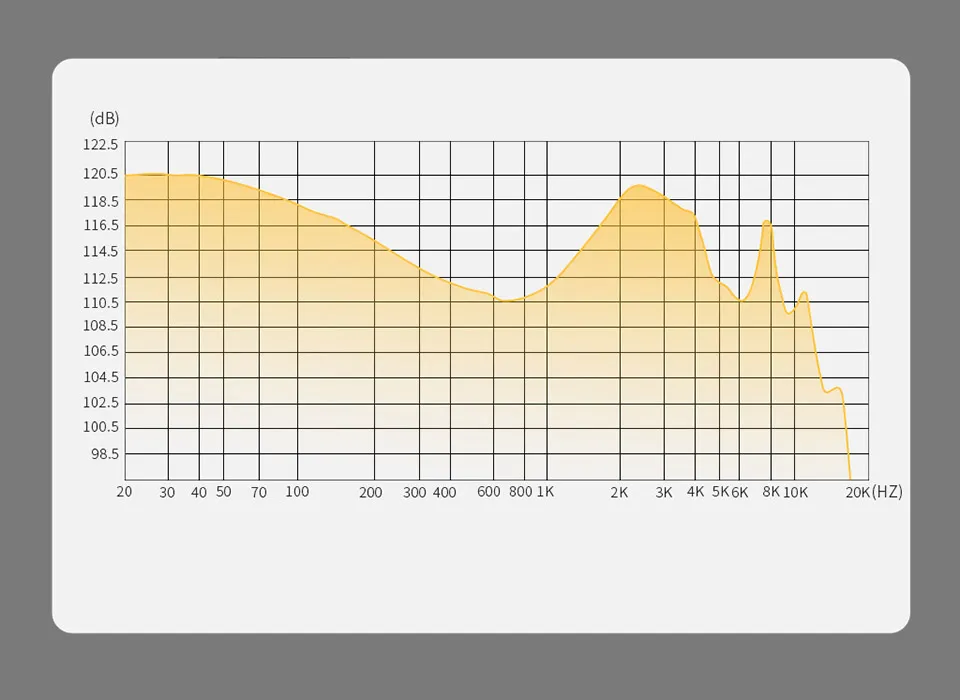The height and width of the screenshot is (700, 960).
Task: Click the 122.5 dB axis label
Action: pos(100,145)
